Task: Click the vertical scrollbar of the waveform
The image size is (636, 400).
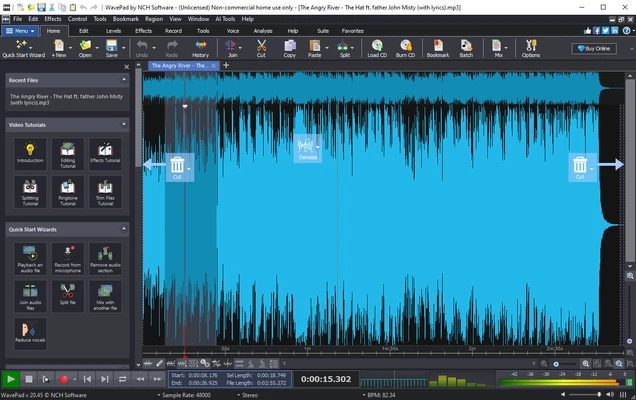Action: [x=630, y=170]
